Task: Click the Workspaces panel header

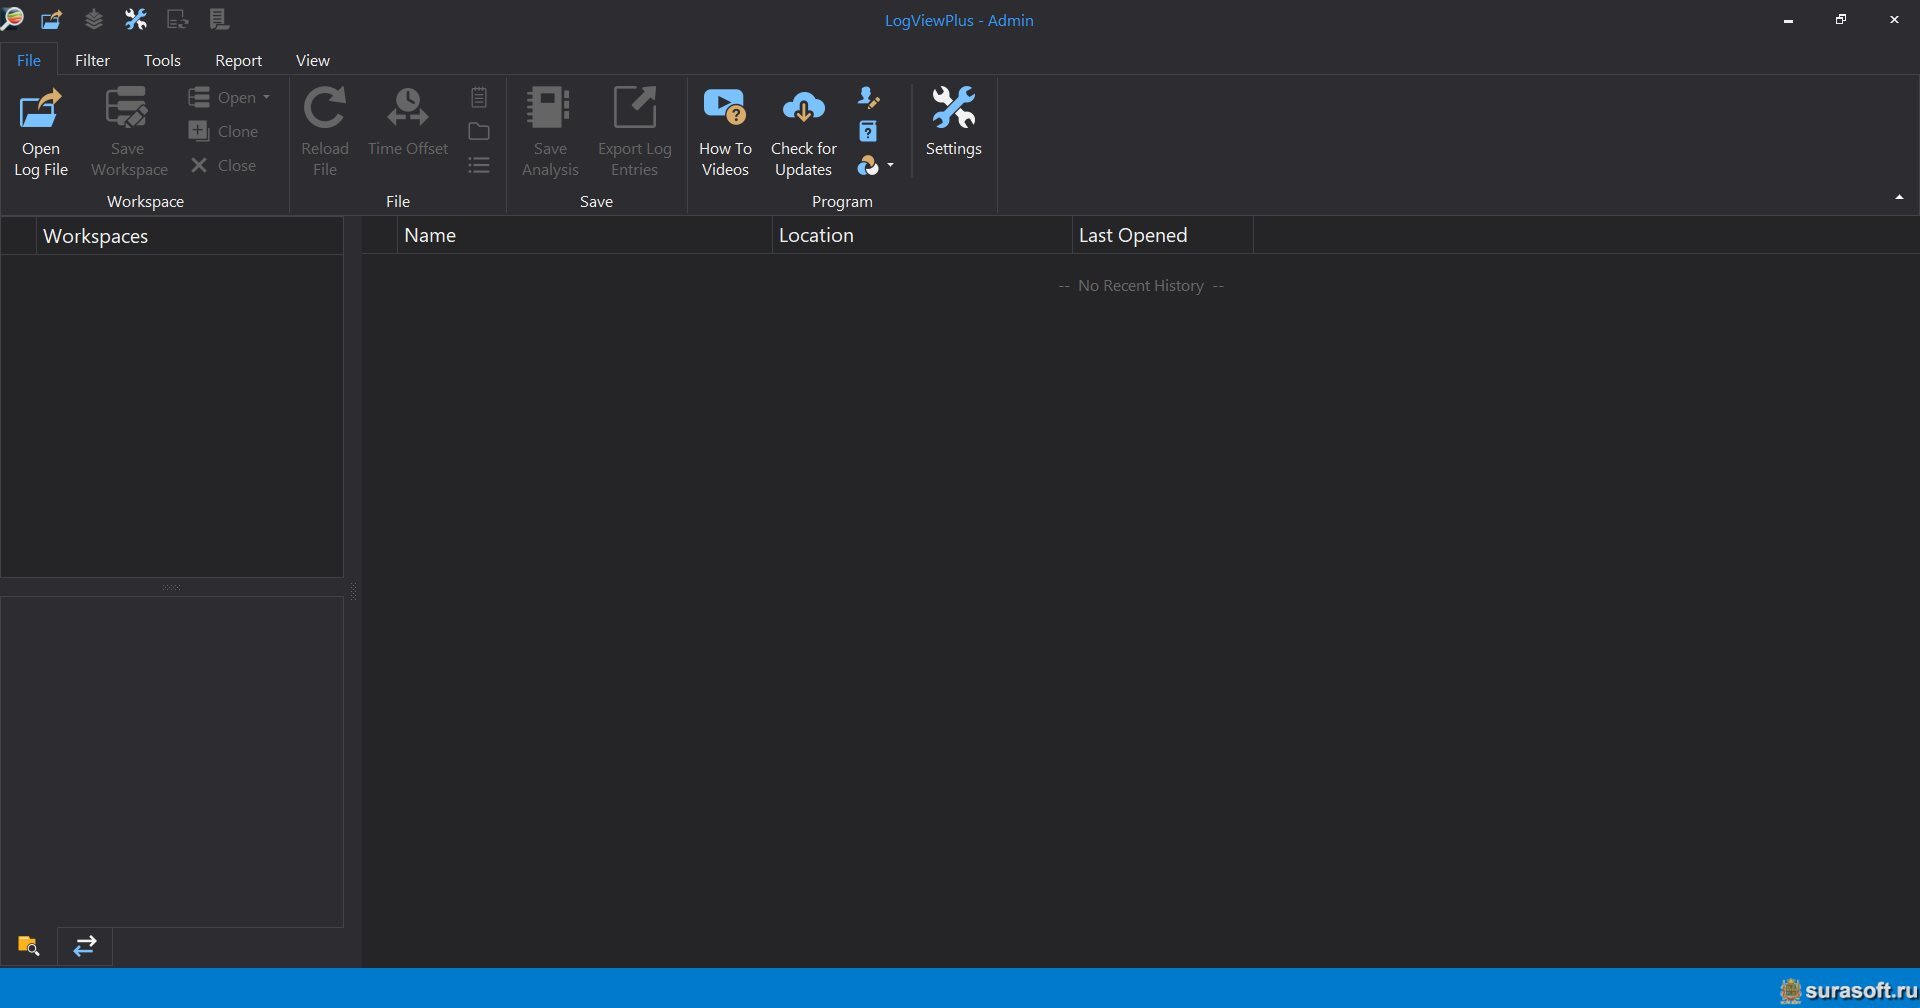Action: (189, 236)
